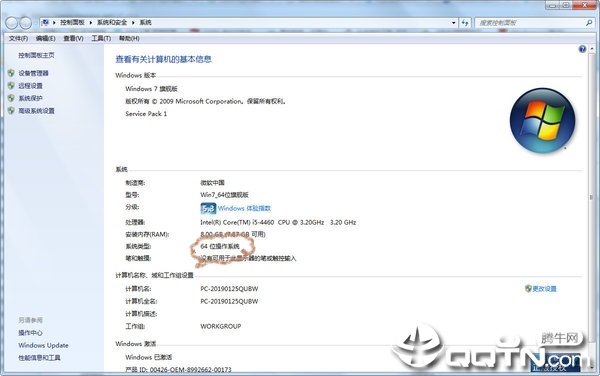
Task: Click shield icon next to 设备管理器
Action: [x=11, y=73]
